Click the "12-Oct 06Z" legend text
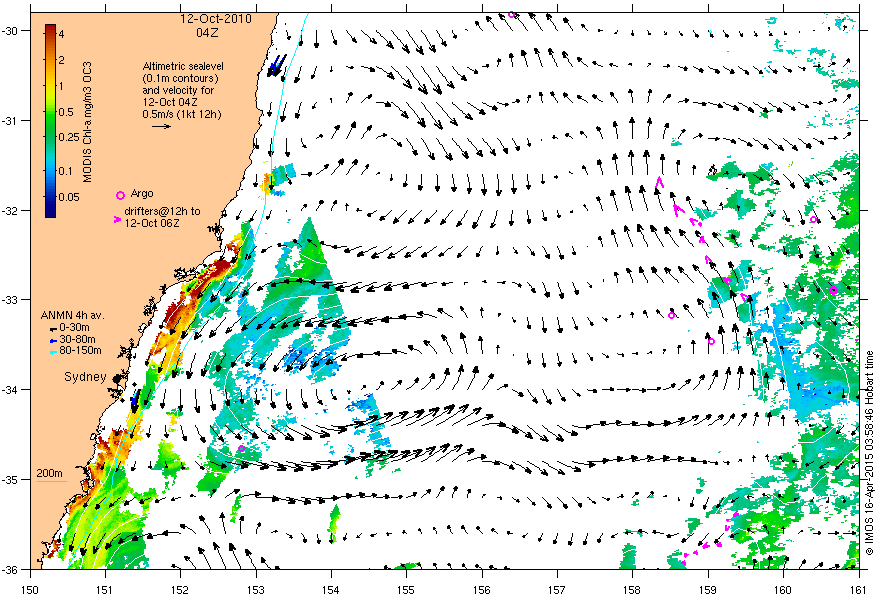Image resolution: width=880 pixels, height=600 pixels. click(151, 223)
